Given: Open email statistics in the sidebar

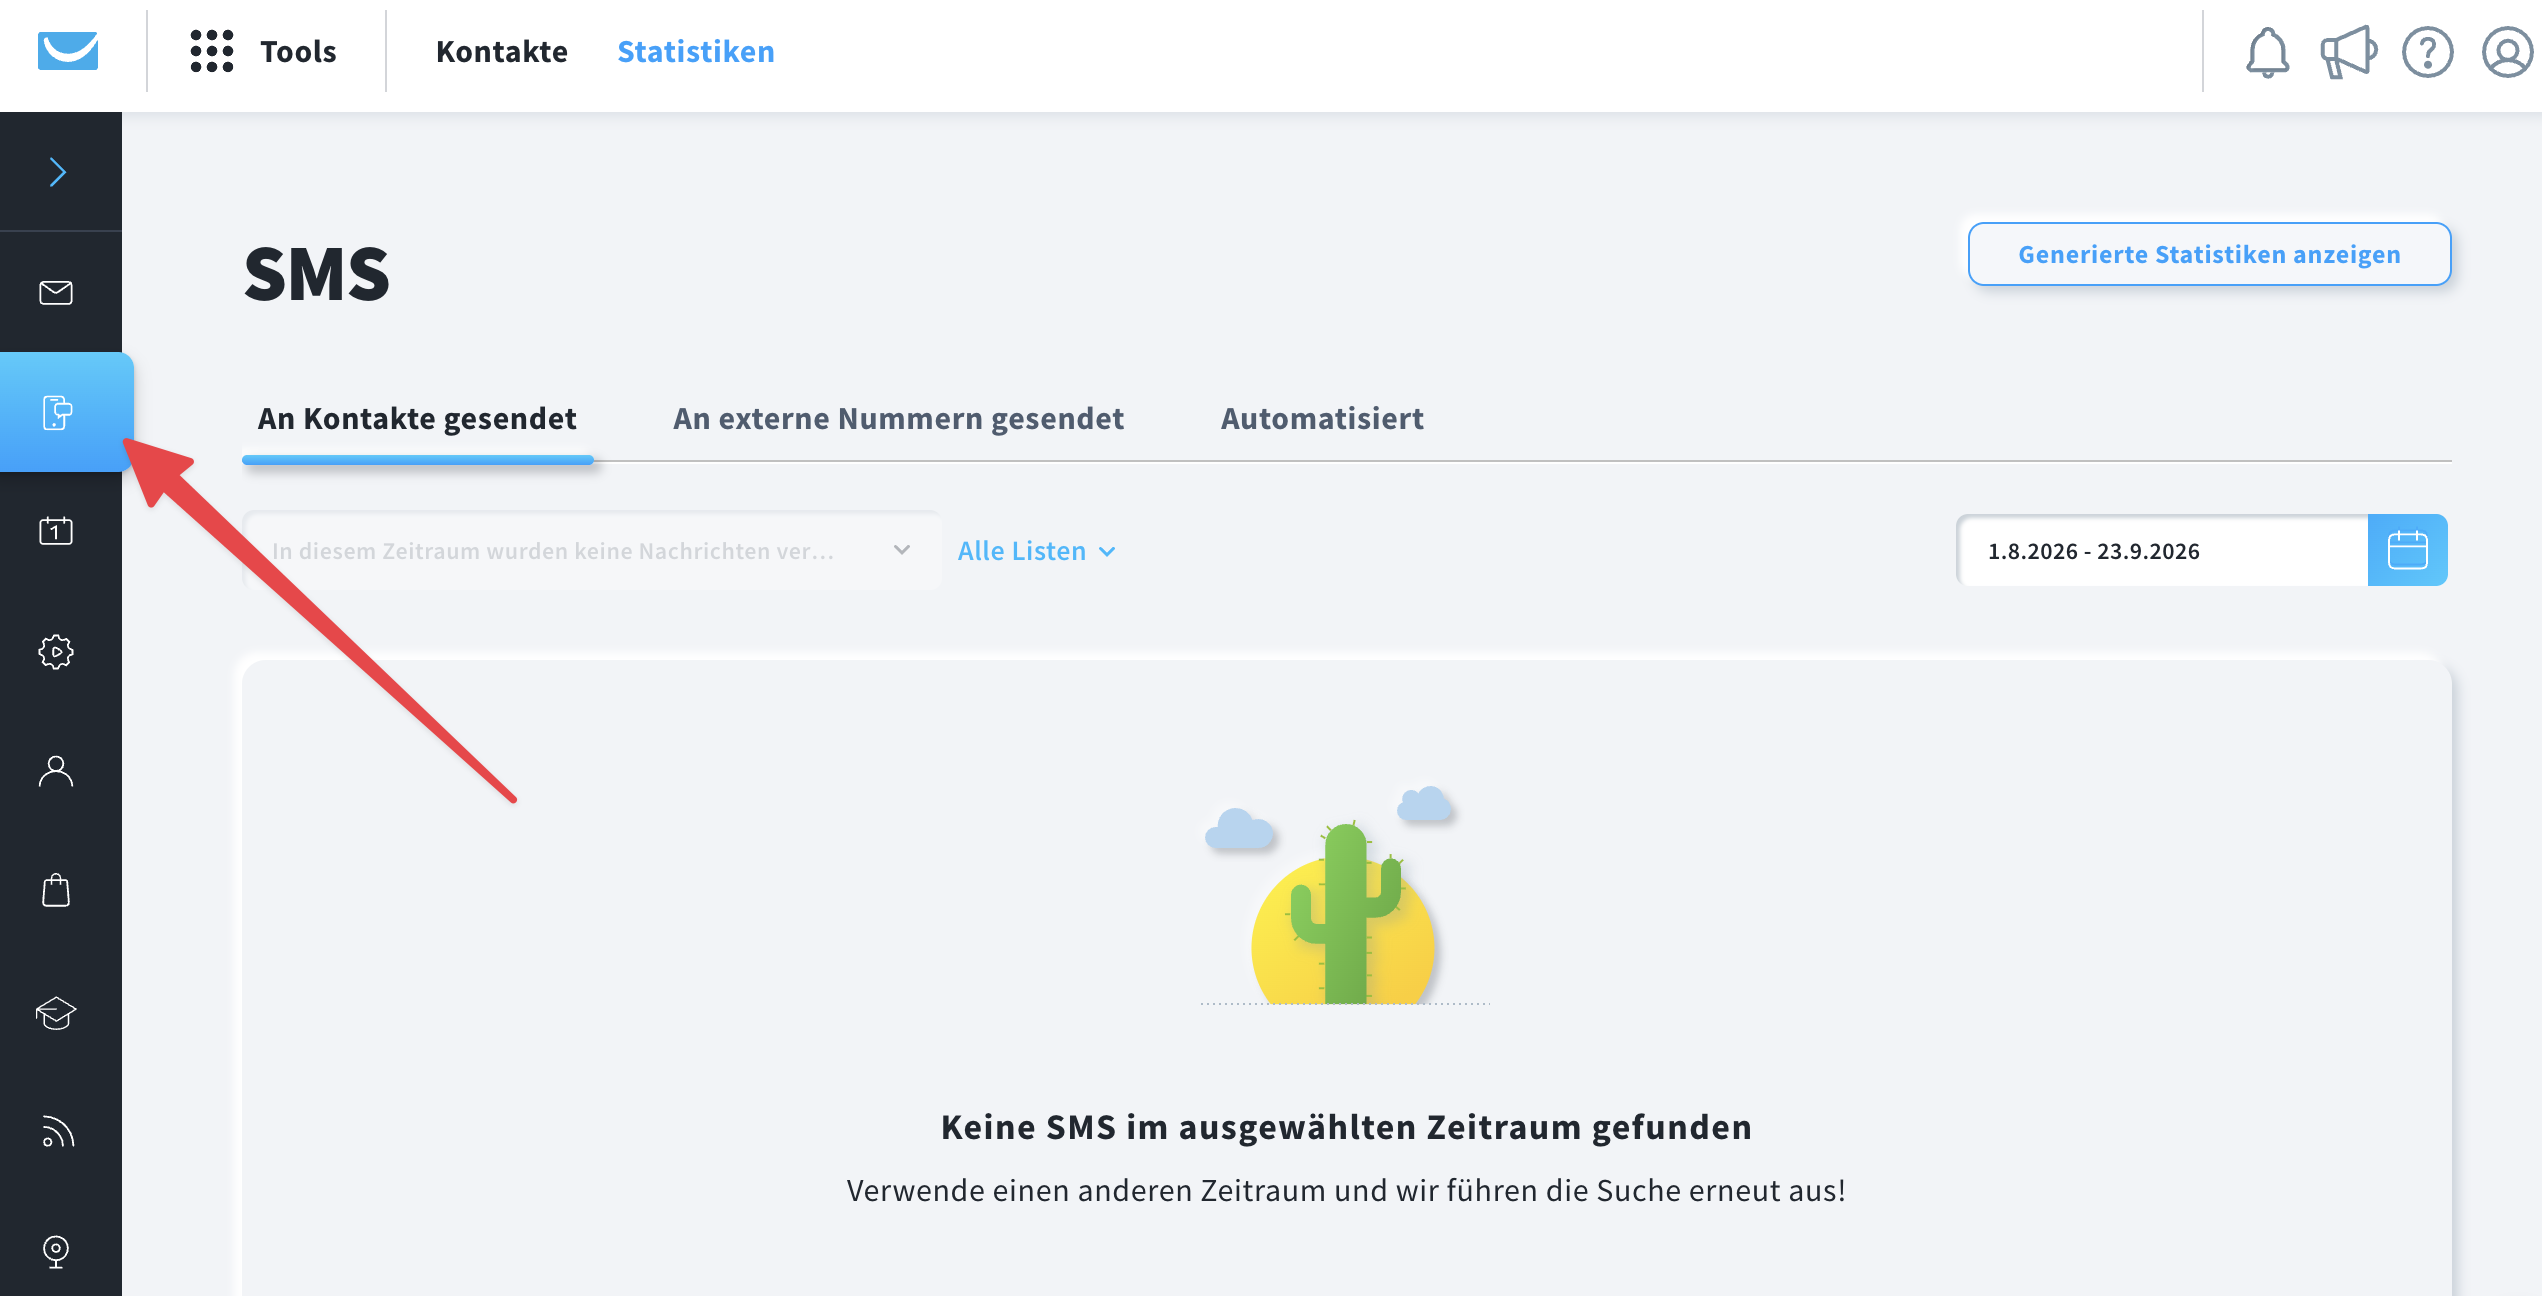Looking at the screenshot, I should coord(56,292).
